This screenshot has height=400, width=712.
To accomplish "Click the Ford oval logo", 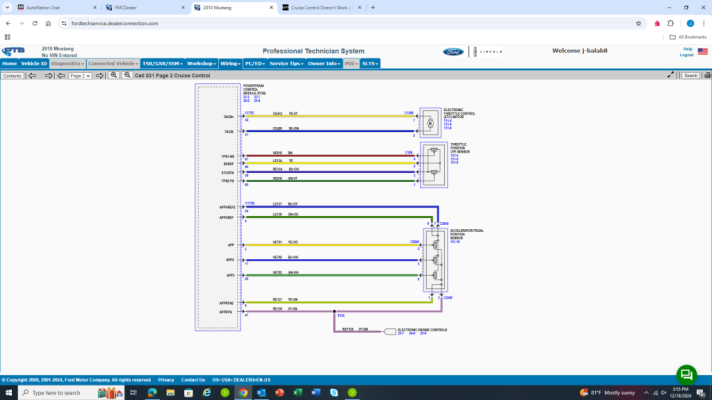I will 453,52.
